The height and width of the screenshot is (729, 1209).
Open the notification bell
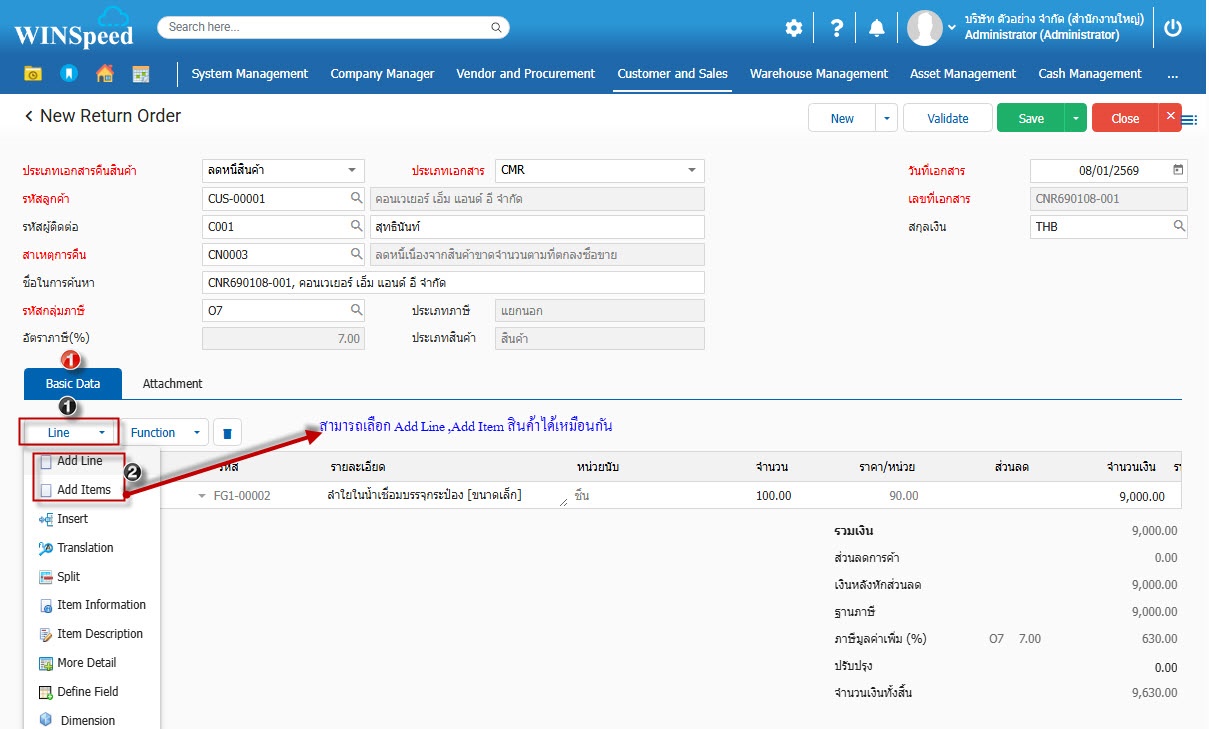(876, 28)
